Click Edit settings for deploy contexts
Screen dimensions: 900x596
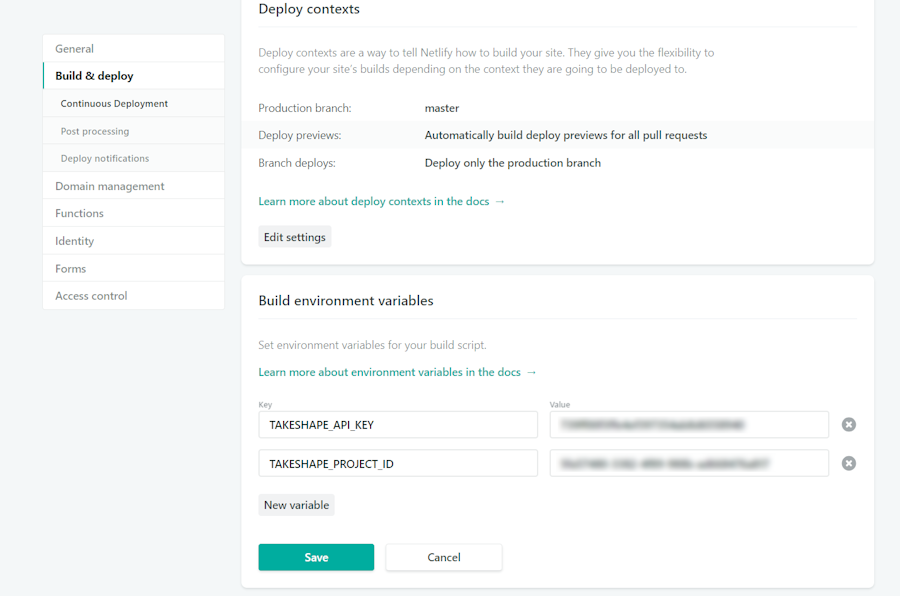(x=294, y=237)
